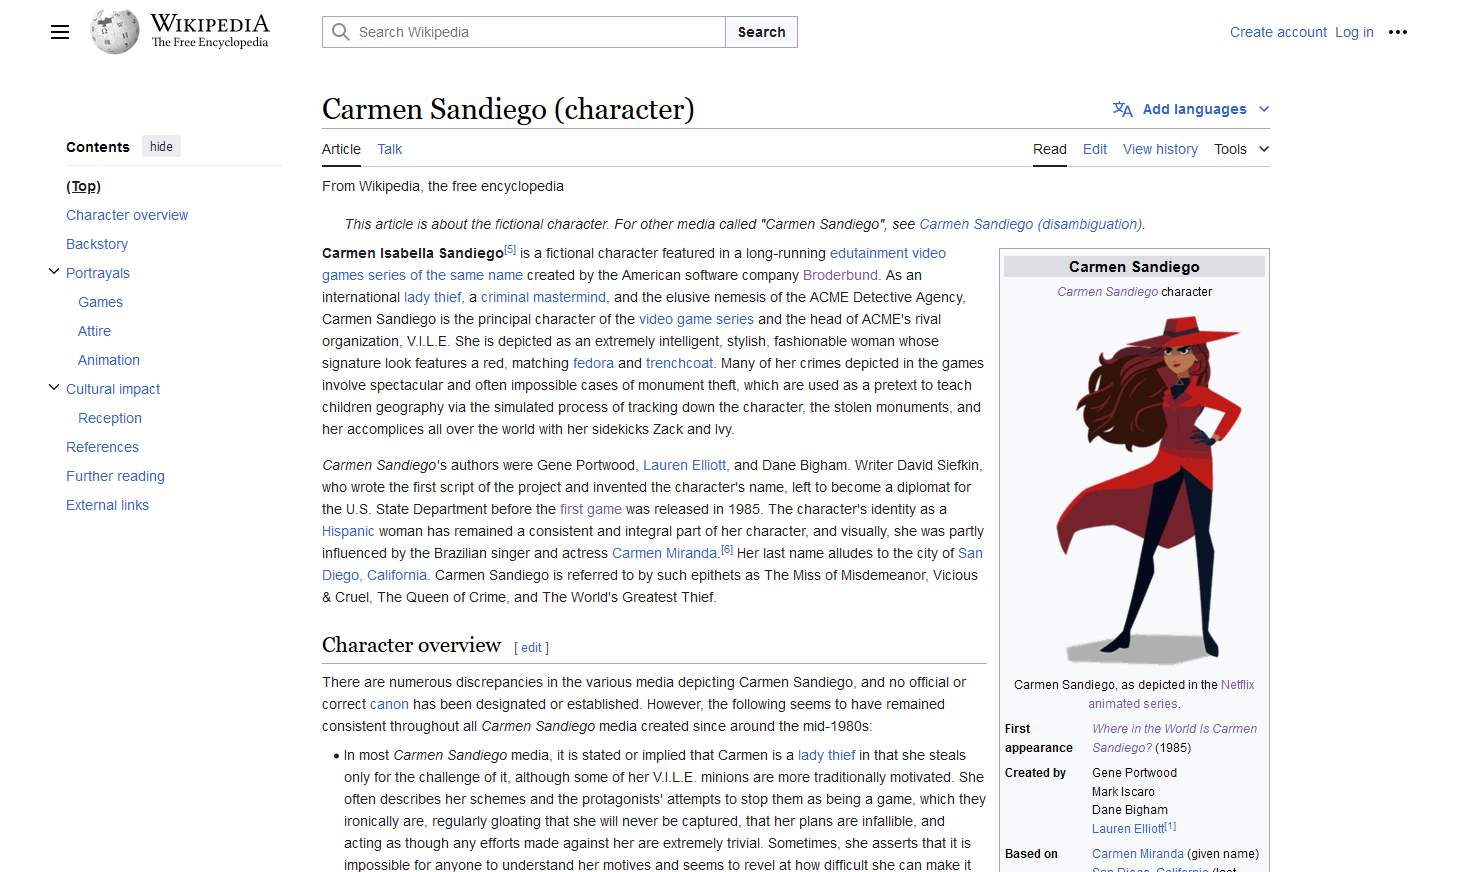This screenshot has width=1464, height=872.
Task: Click Create account link
Action: [x=1278, y=32]
